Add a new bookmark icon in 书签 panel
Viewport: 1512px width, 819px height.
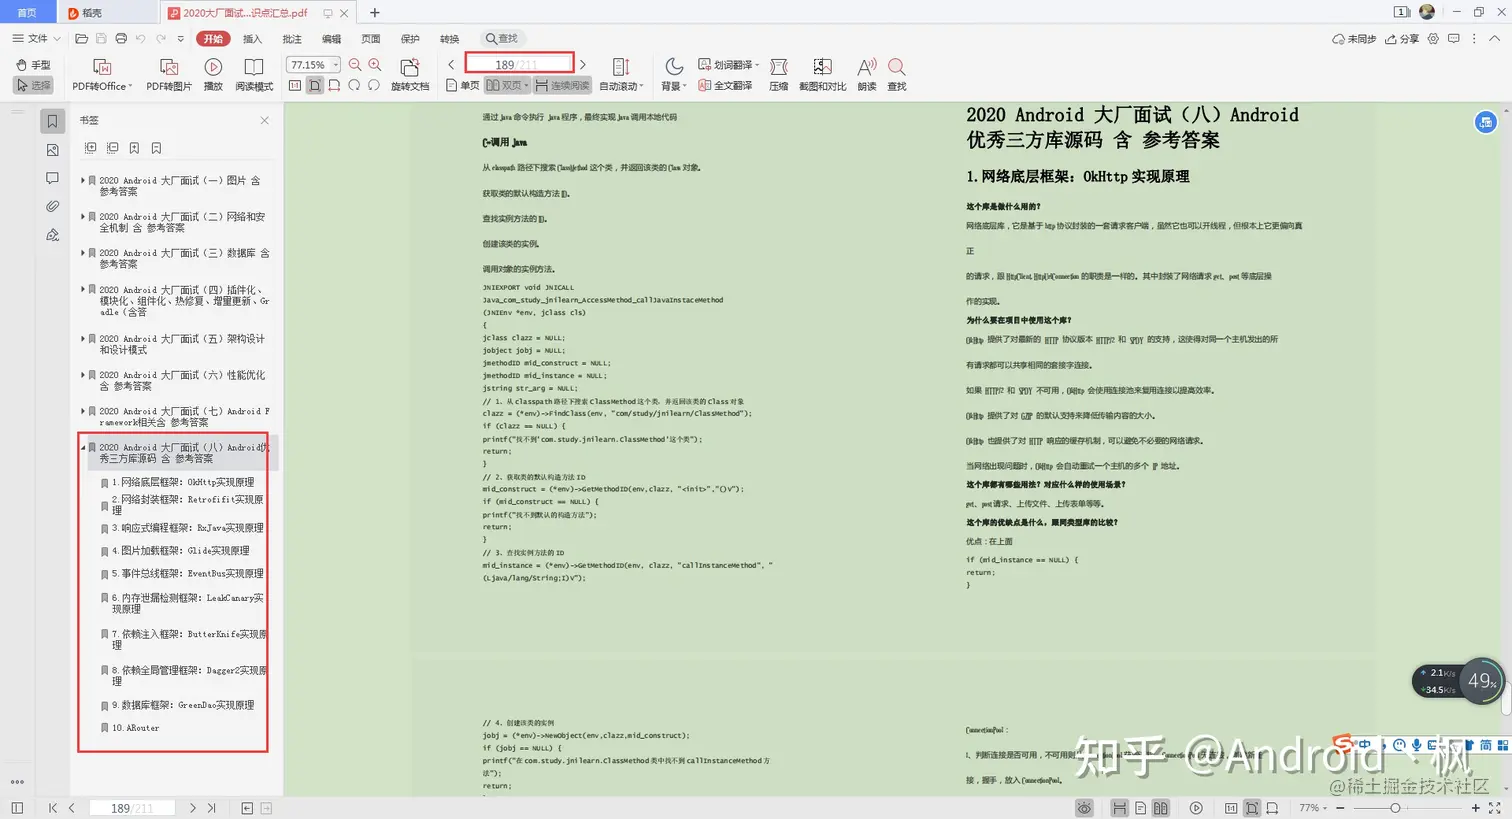(135, 148)
